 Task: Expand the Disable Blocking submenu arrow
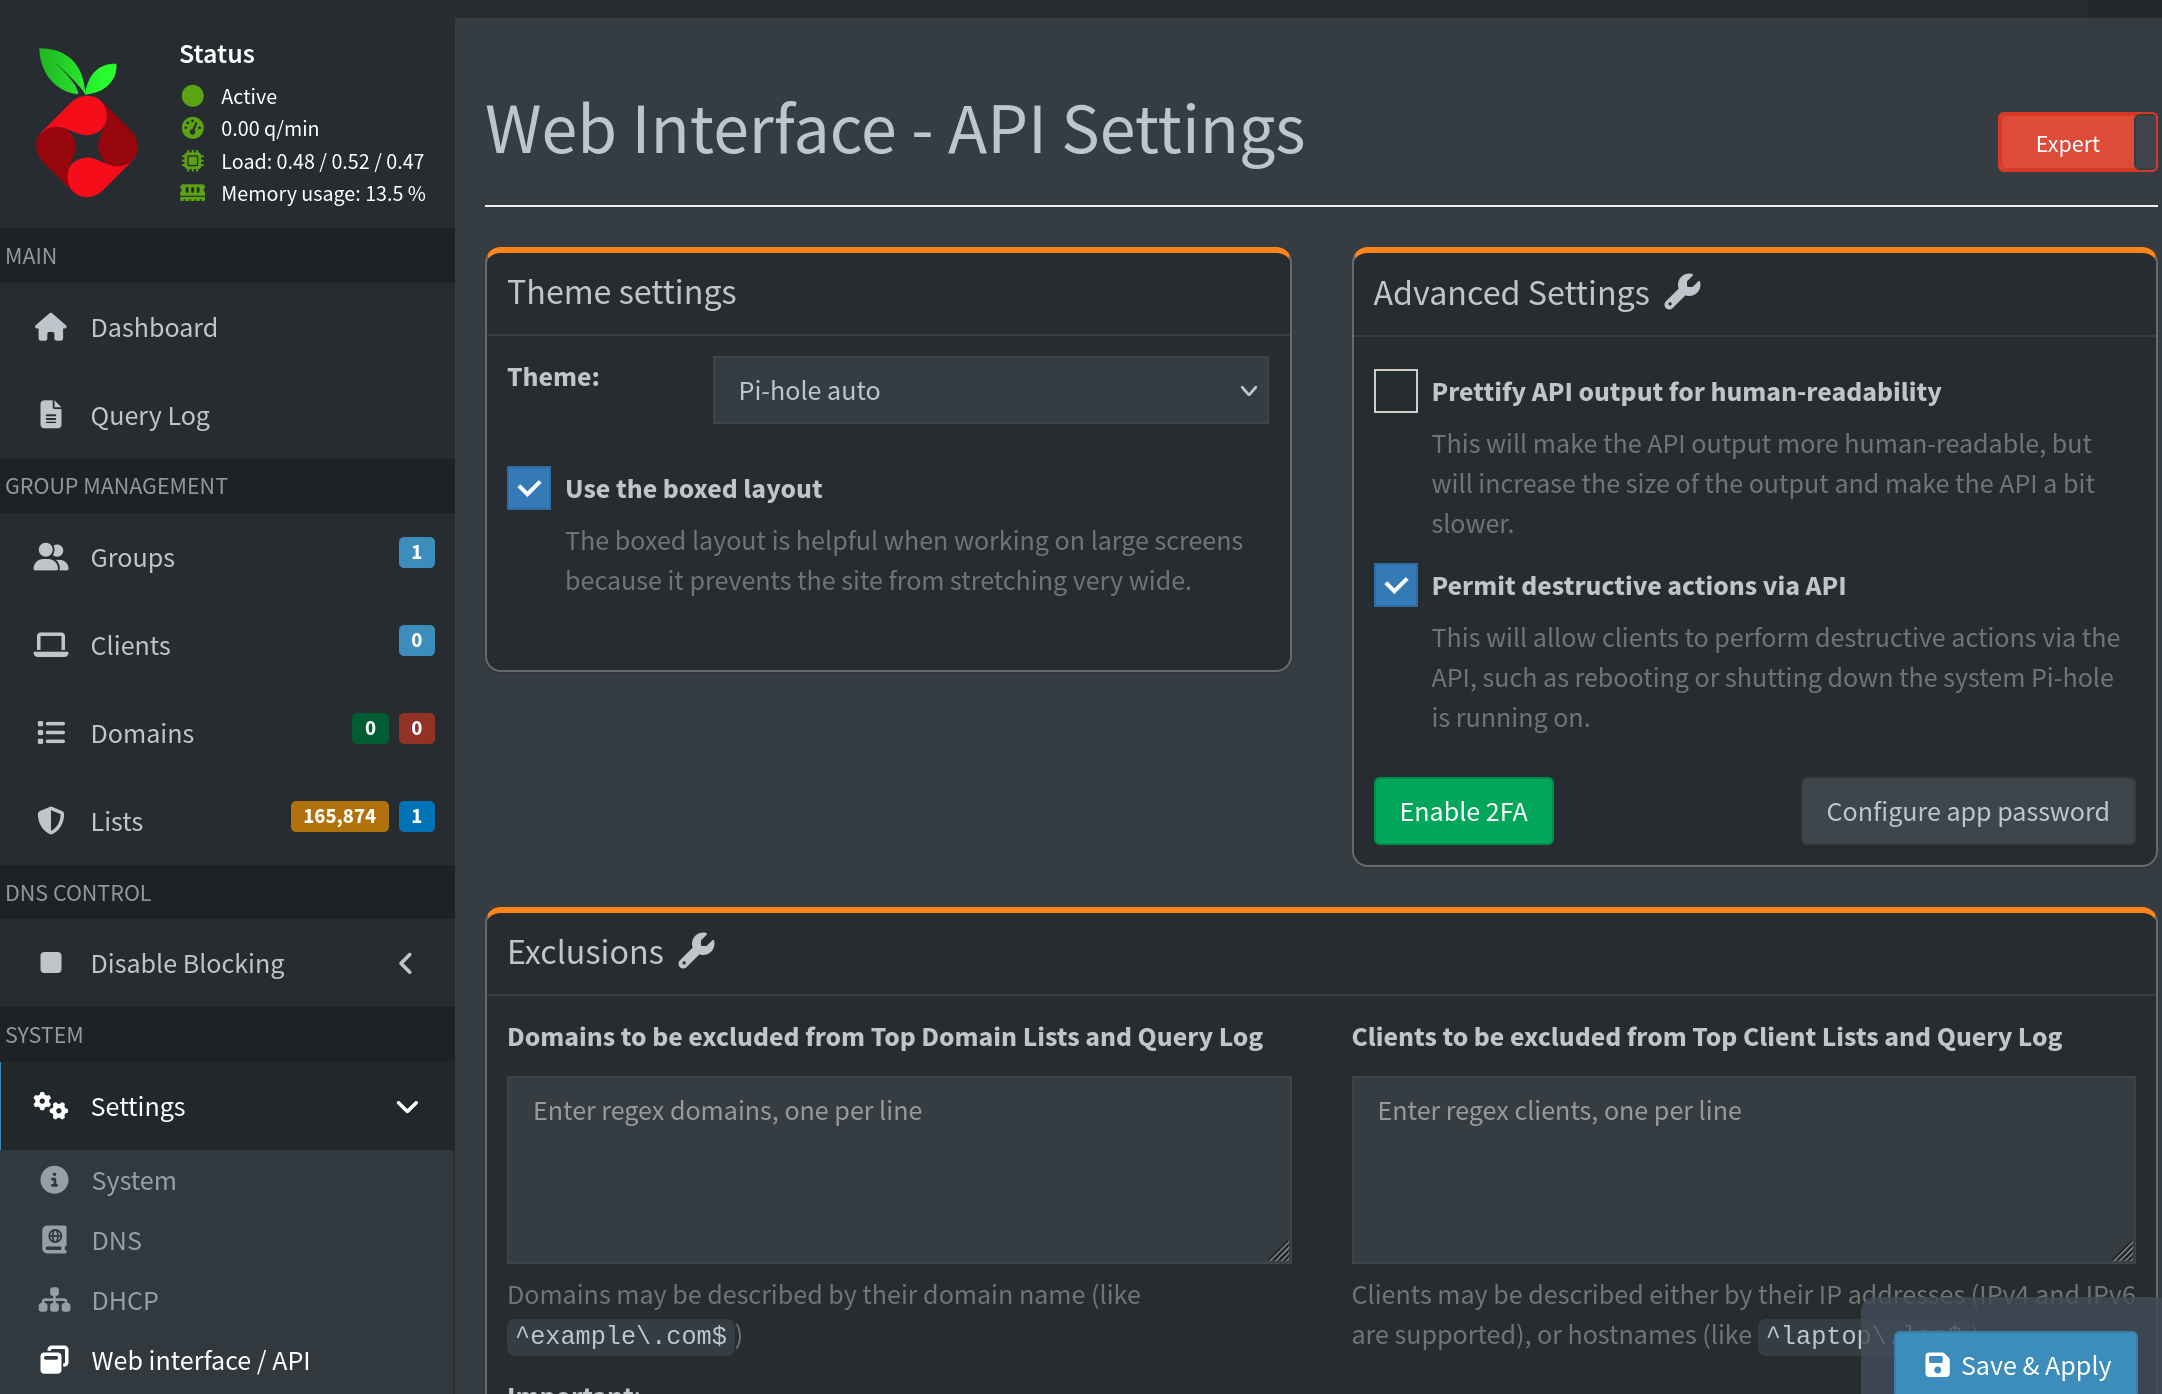coord(406,963)
